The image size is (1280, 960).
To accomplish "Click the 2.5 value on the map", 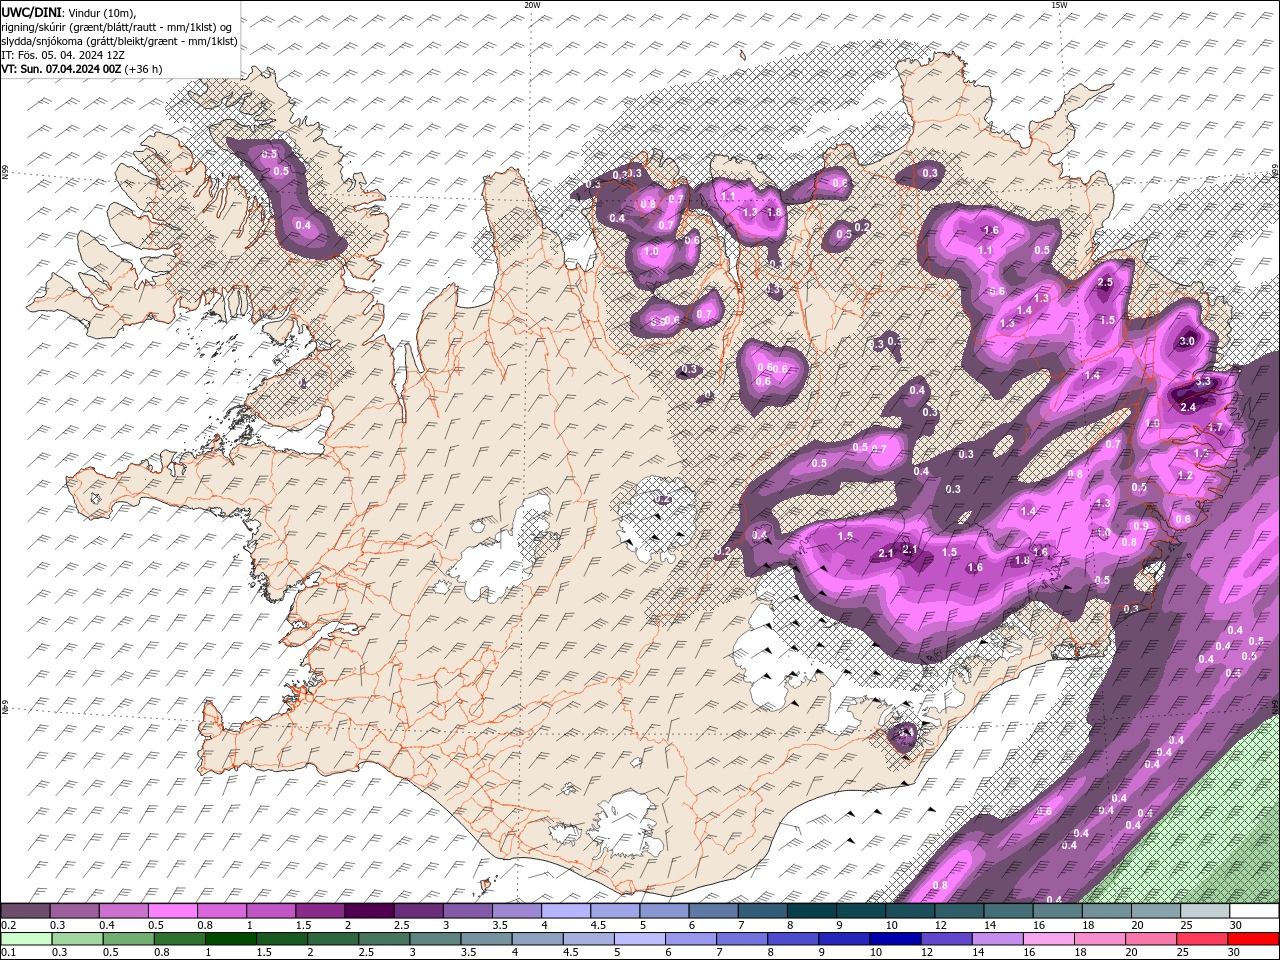I will click(1105, 283).
